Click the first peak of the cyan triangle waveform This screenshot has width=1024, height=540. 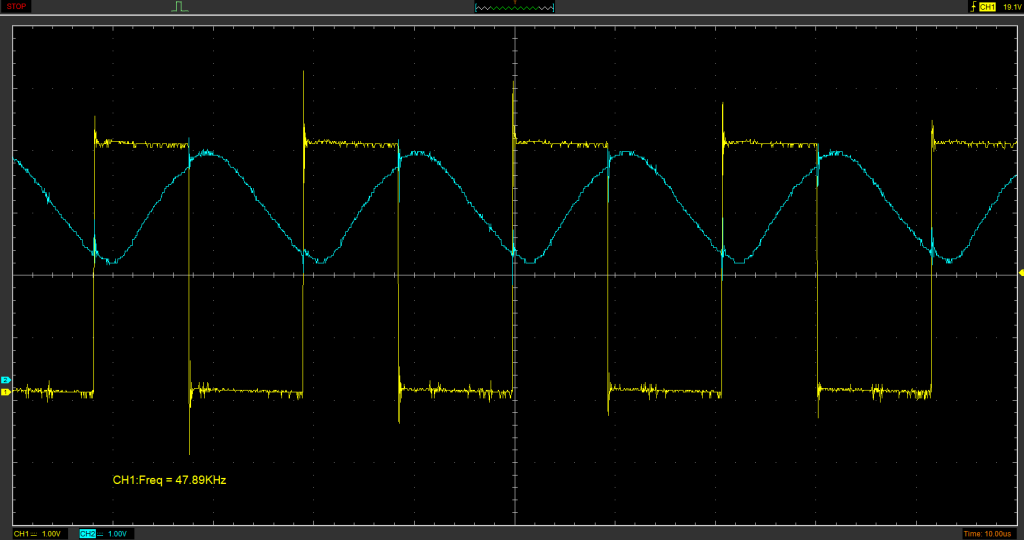pyautogui.click(x=207, y=152)
